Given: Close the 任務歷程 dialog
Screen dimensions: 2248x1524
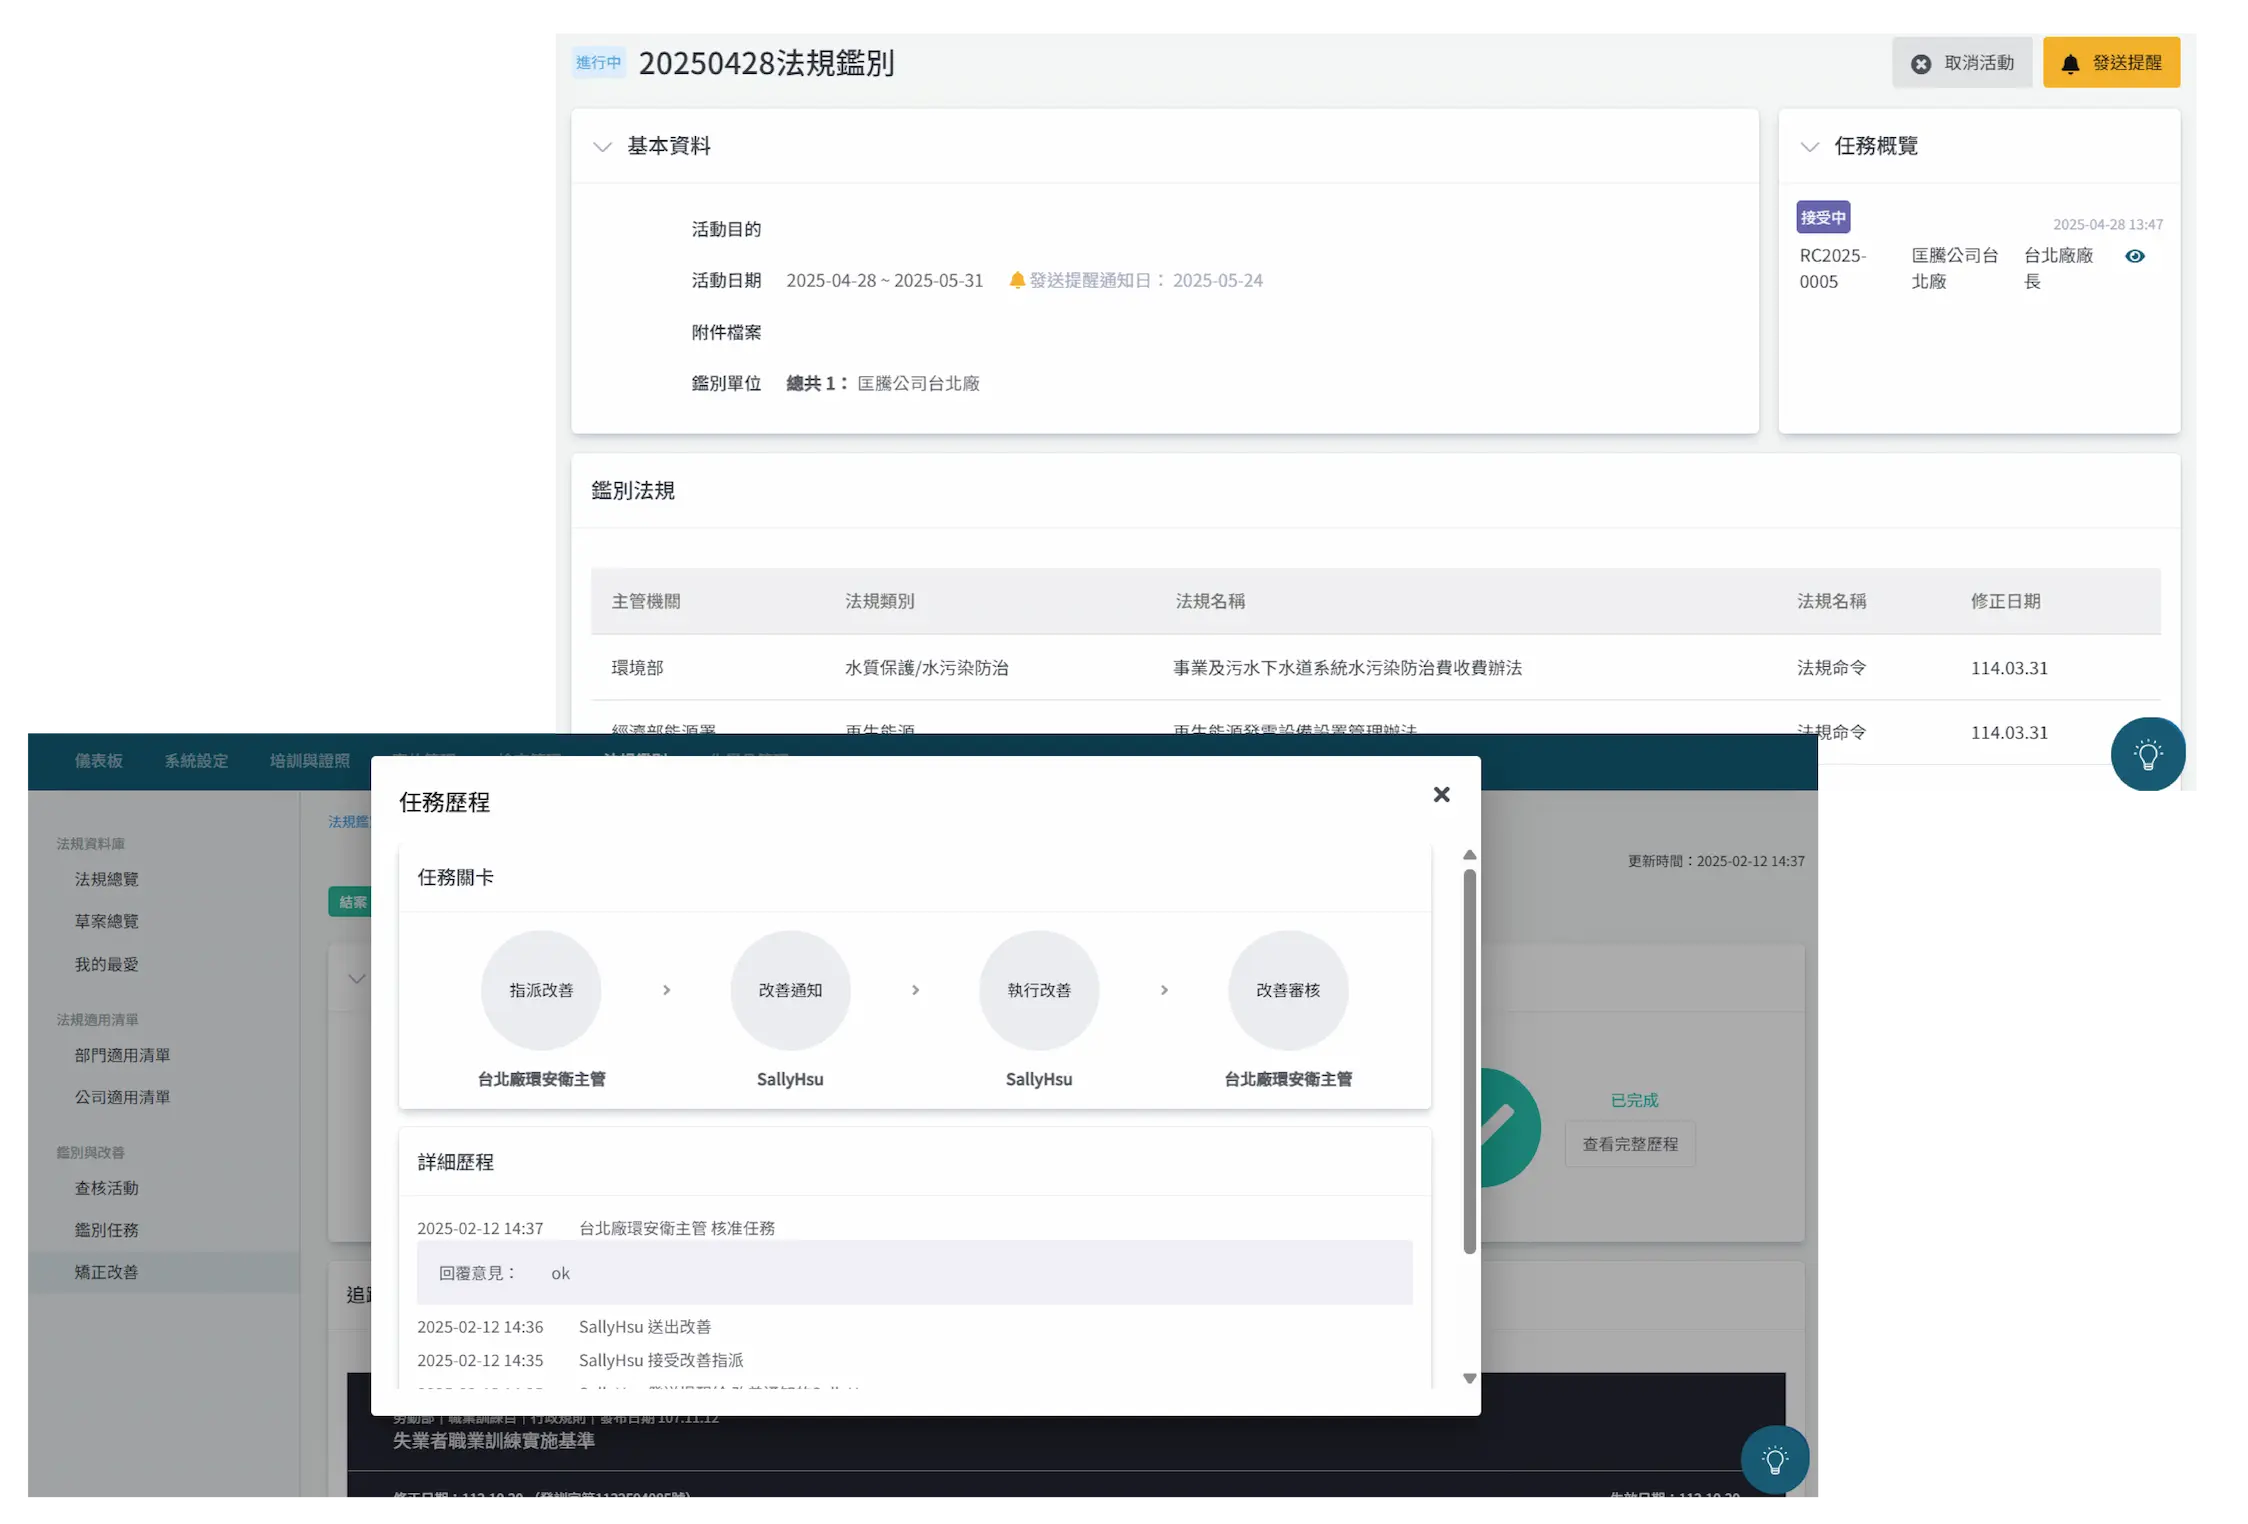Looking at the screenshot, I should 1441,794.
